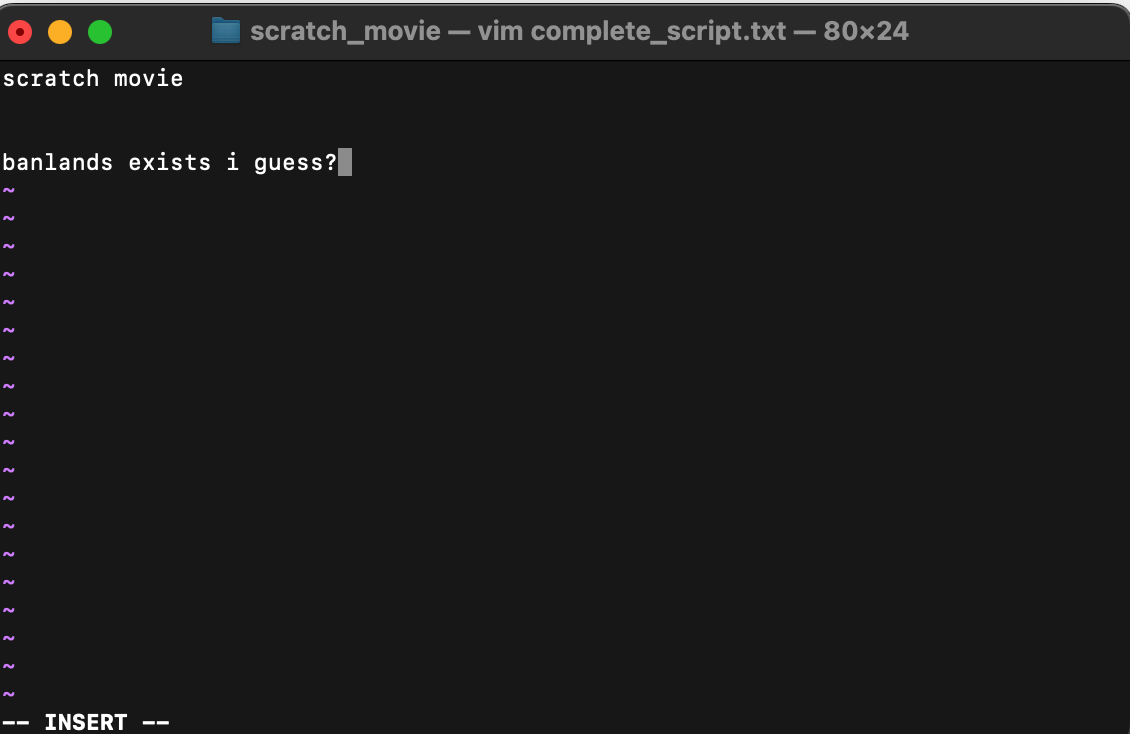Click the word "movie" on first line
The height and width of the screenshot is (734, 1130).
[x=149, y=79]
